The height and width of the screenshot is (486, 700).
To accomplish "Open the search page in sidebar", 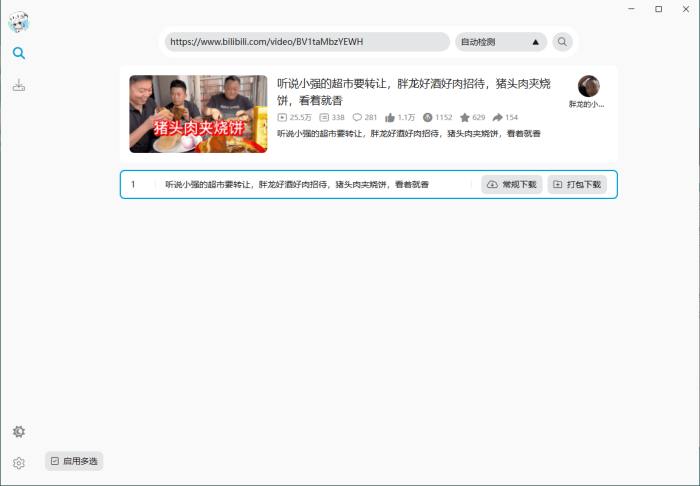I will pyautogui.click(x=19, y=53).
